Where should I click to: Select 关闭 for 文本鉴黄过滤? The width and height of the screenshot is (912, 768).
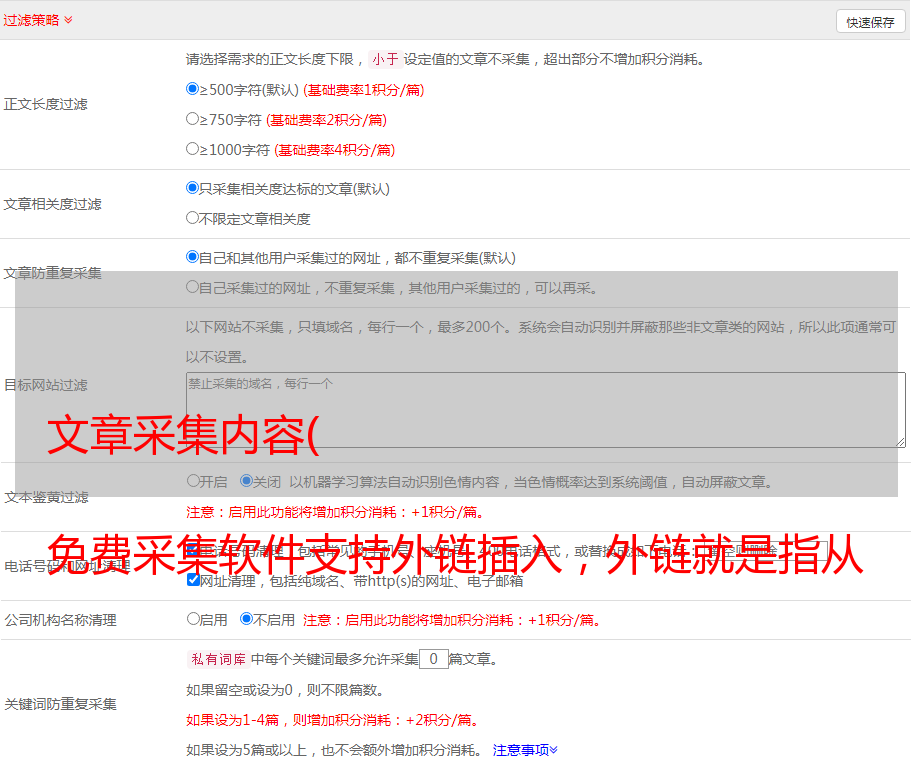(x=247, y=481)
